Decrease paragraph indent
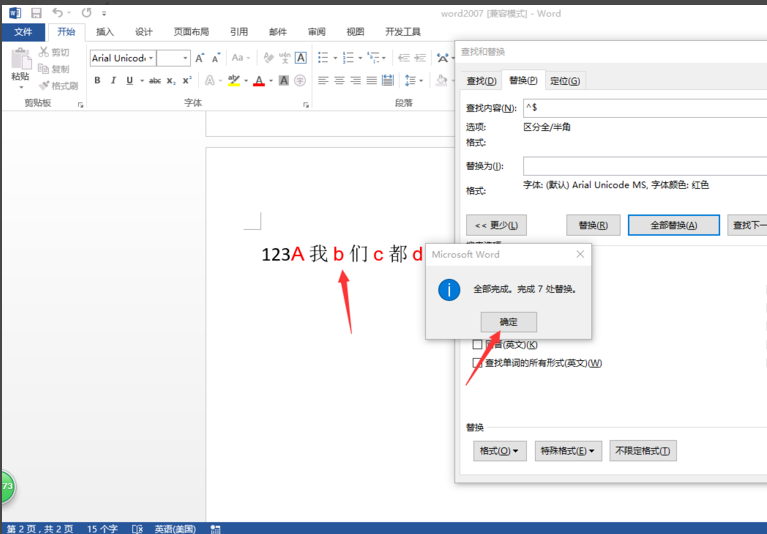This screenshot has height=534, width=767. (x=404, y=58)
